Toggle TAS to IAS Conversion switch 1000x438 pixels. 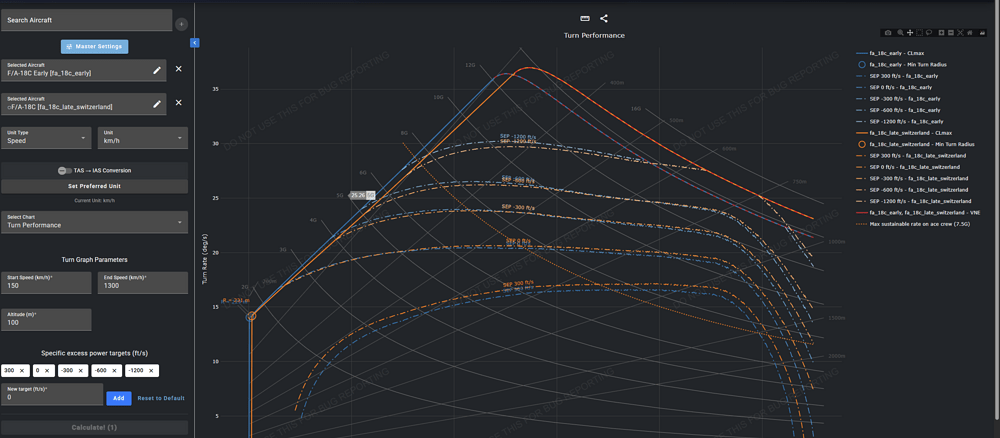(63, 171)
